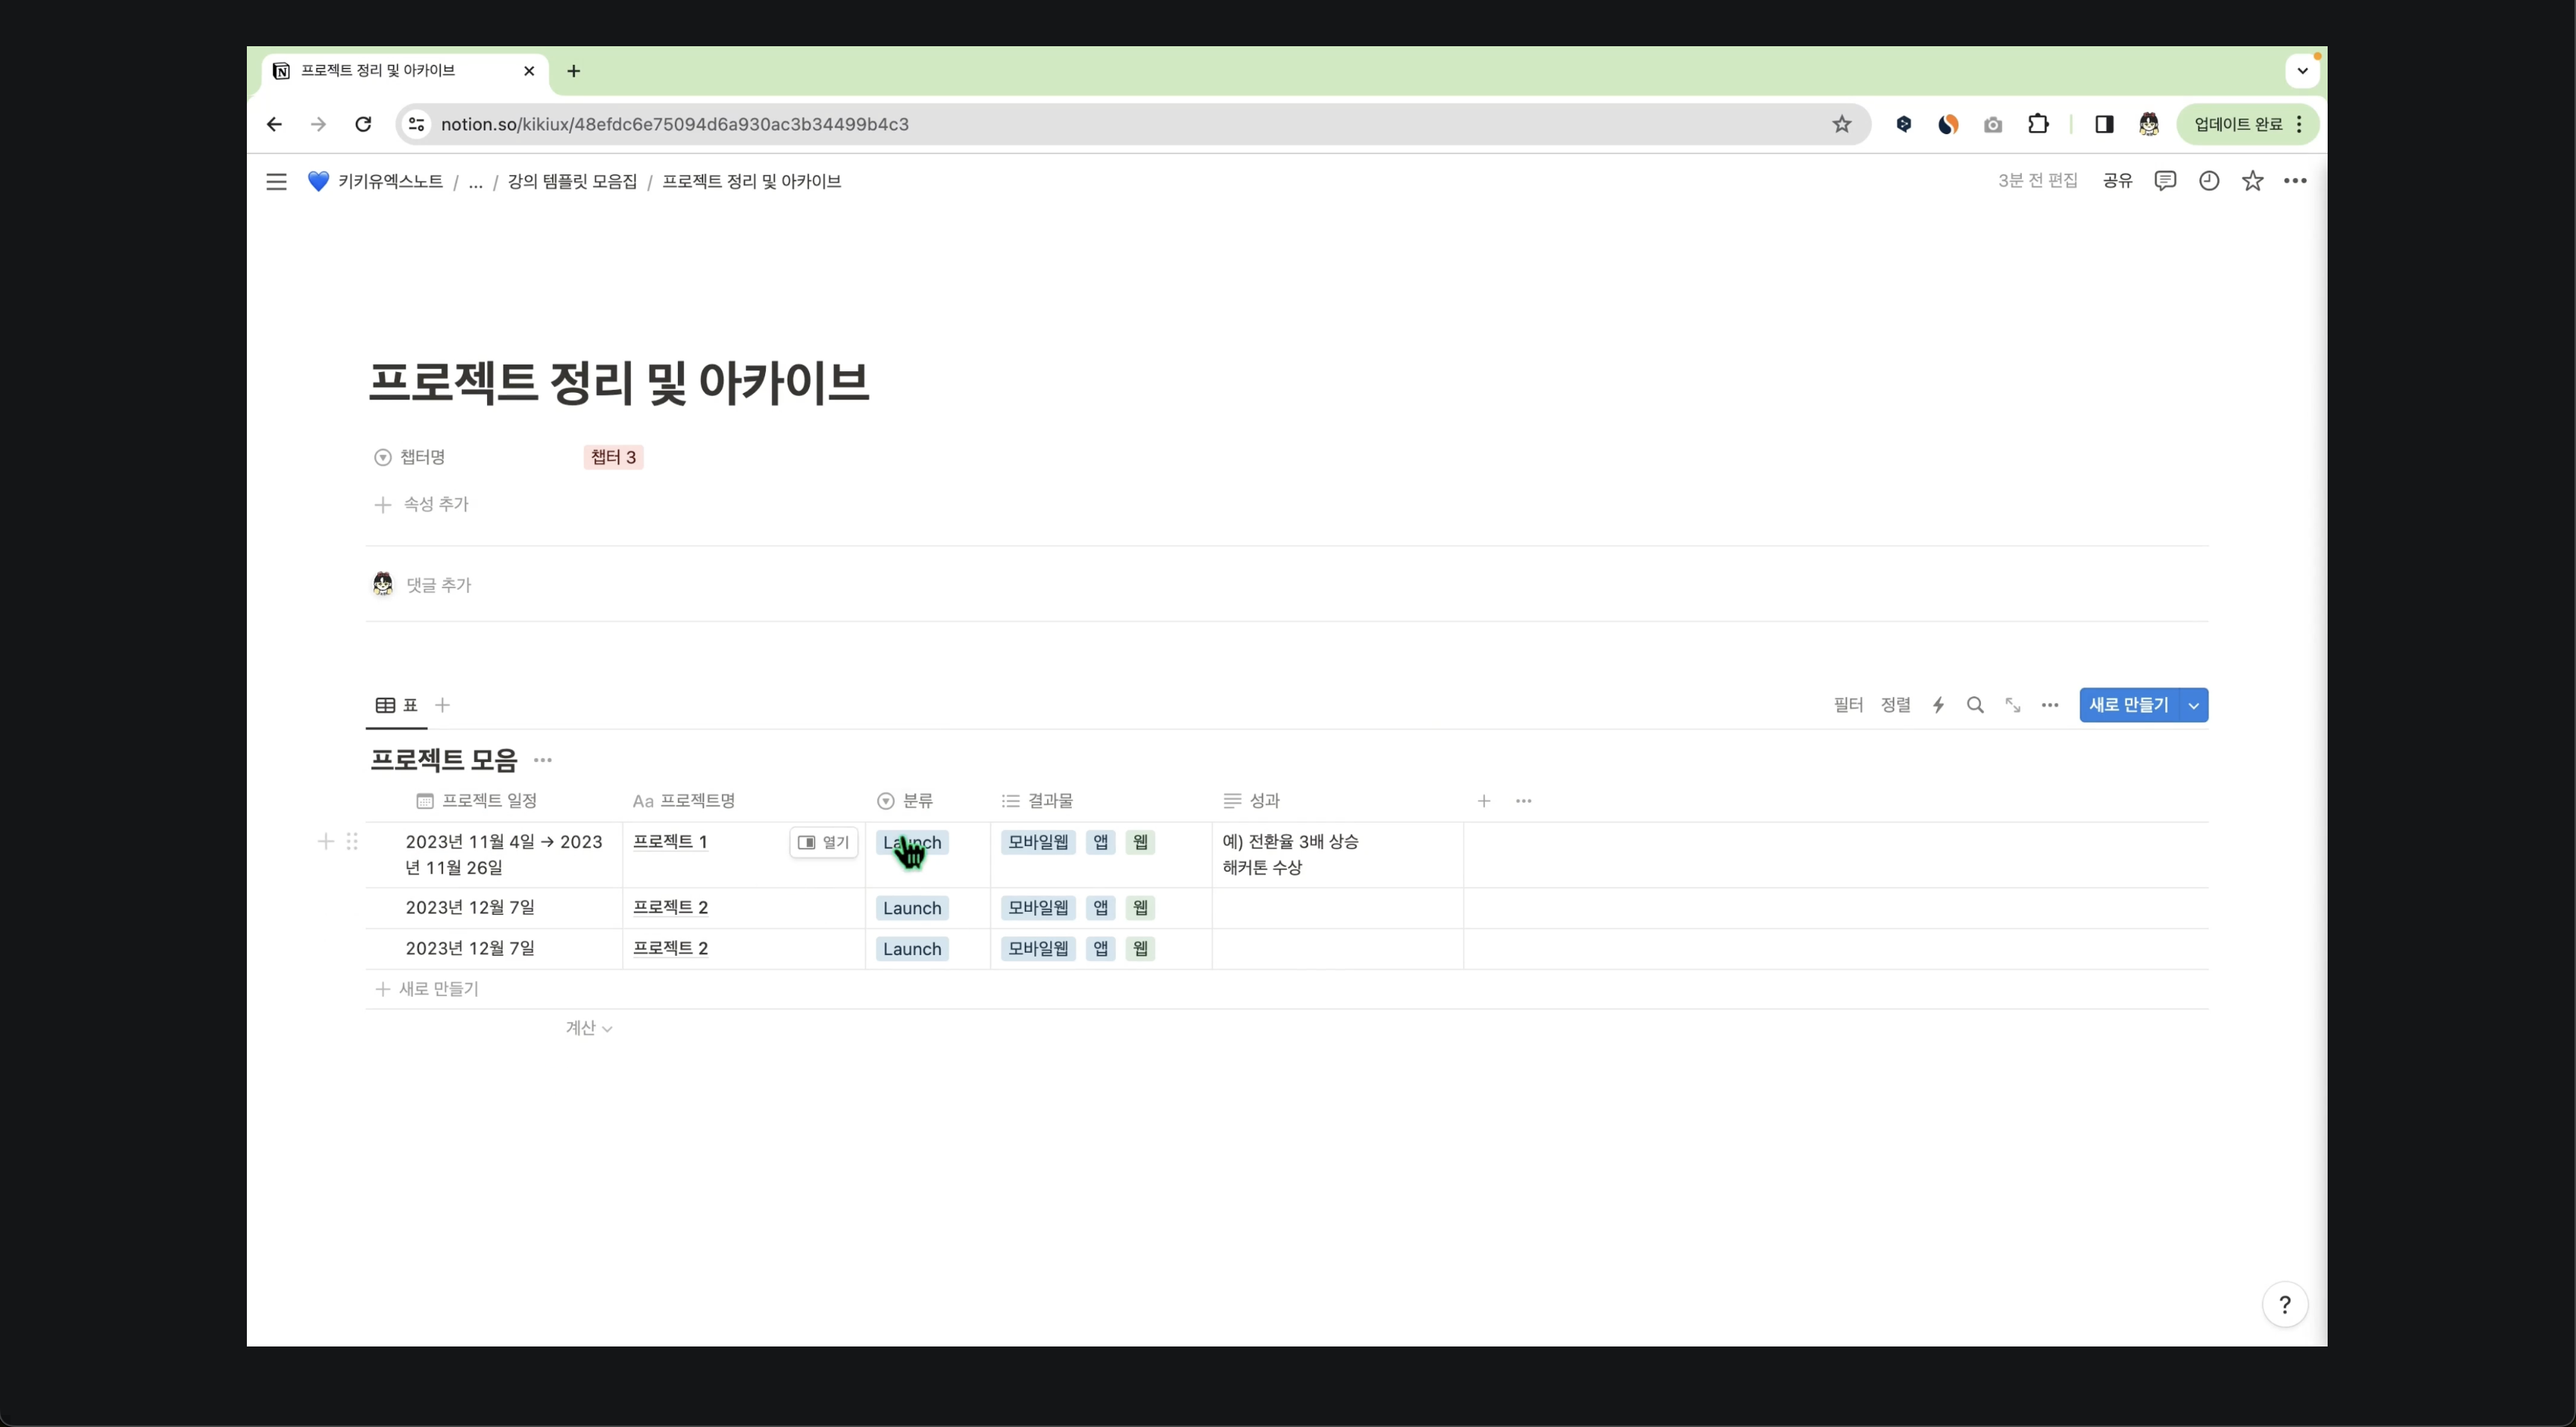Open automations with the lightning icon
This screenshot has height=1427, width=2576.
tap(1938, 705)
